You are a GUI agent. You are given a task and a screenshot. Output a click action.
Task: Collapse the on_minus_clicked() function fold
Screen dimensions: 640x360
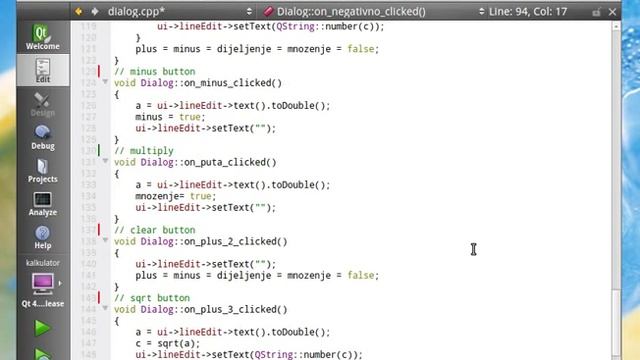[x=105, y=82]
